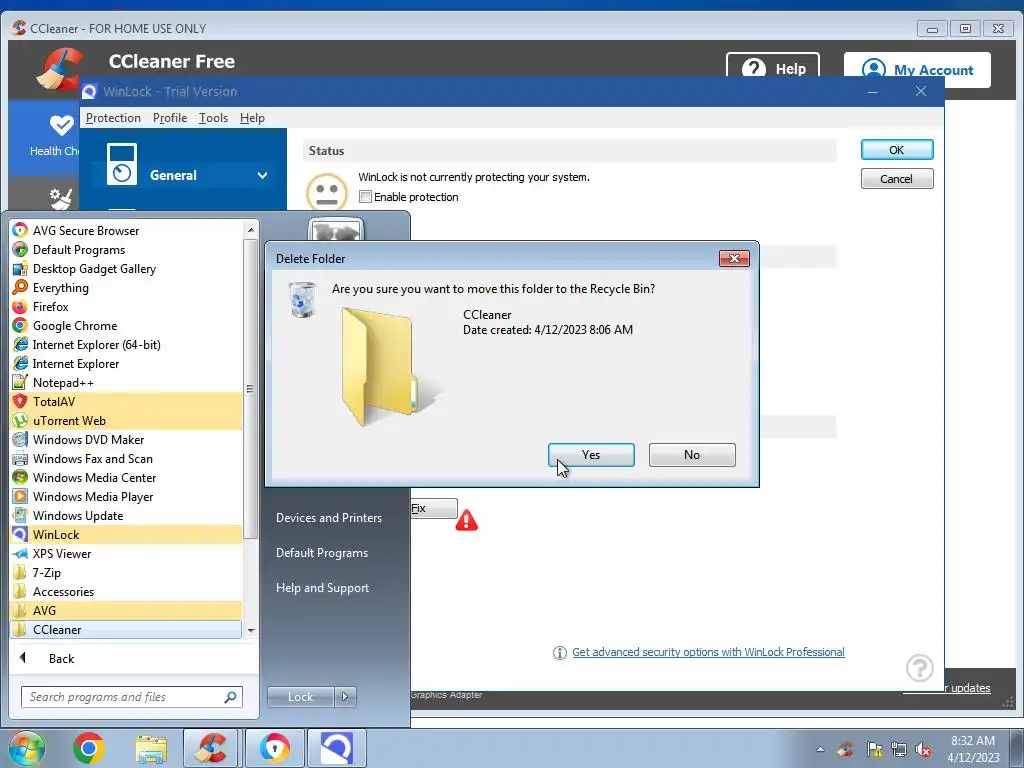Open the Protection menu in WinLock
Screen dimensions: 1024x768
coord(113,118)
